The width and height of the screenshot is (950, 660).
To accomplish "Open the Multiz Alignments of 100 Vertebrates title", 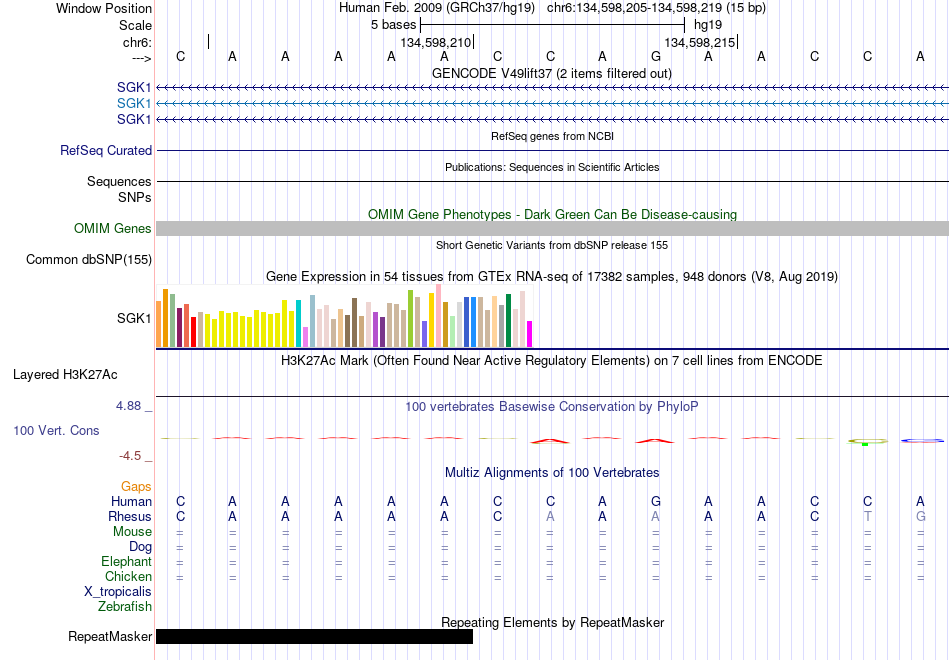I will coord(552,472).
